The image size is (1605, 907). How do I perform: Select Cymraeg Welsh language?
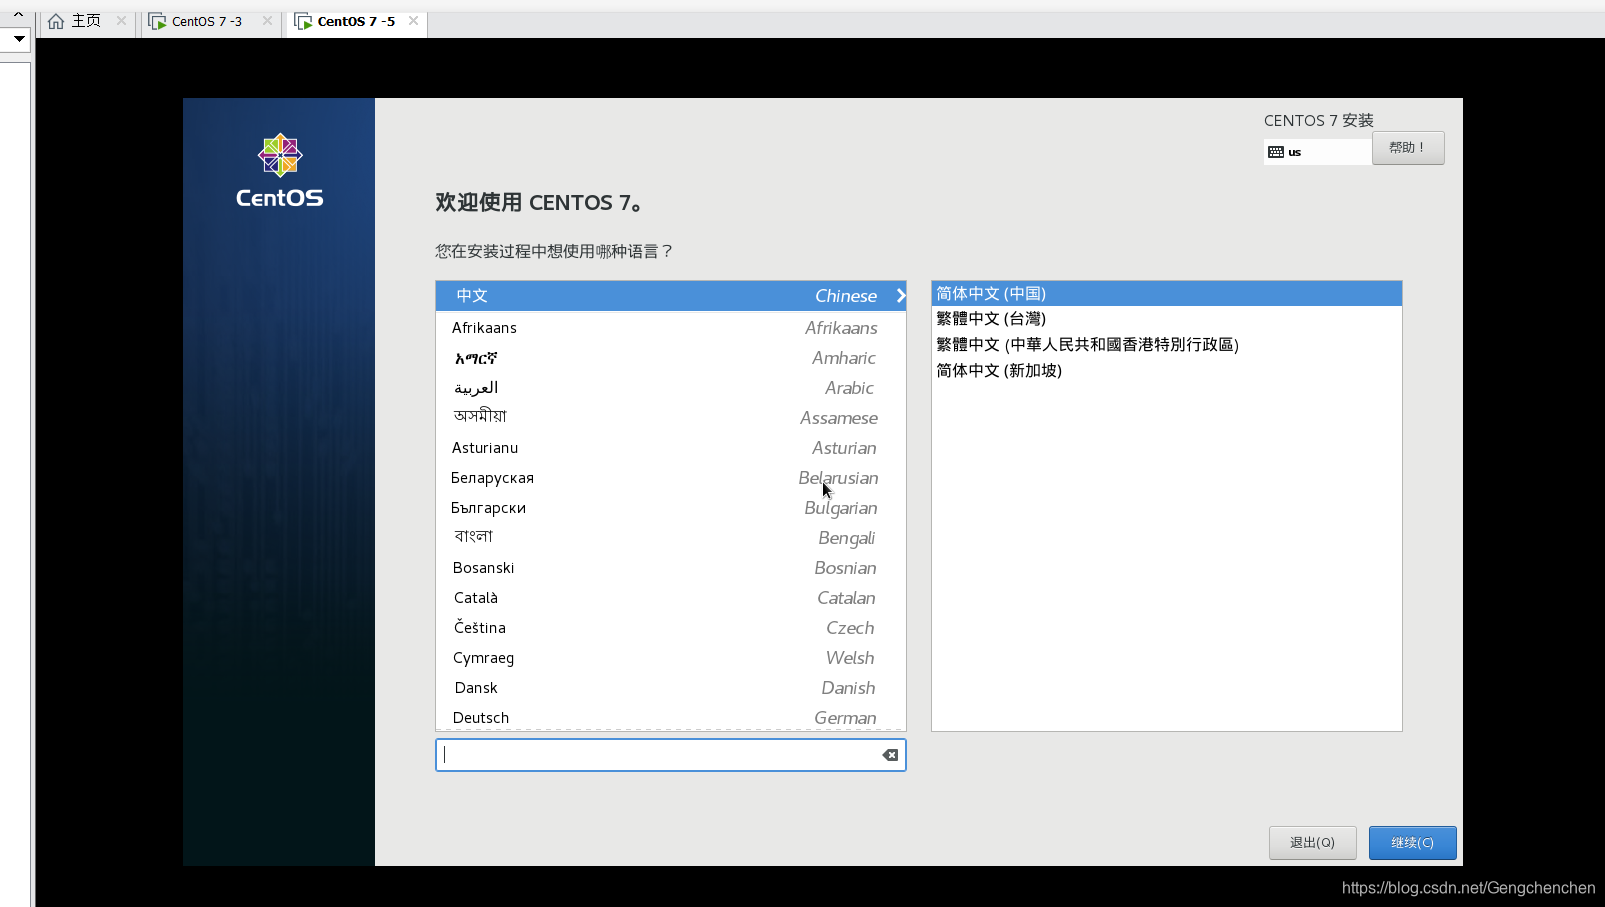coord(671,658)
